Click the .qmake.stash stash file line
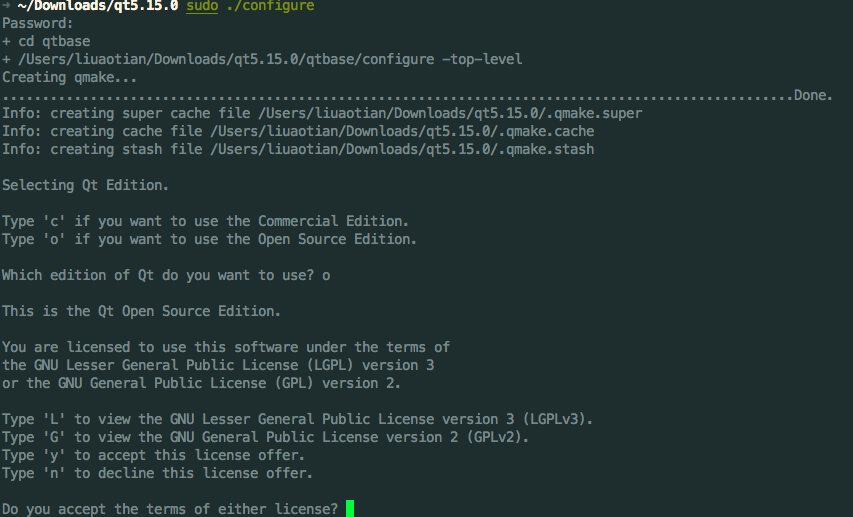Image resolution: width=853 pixels, height=517 pixels. pos(298,149)
